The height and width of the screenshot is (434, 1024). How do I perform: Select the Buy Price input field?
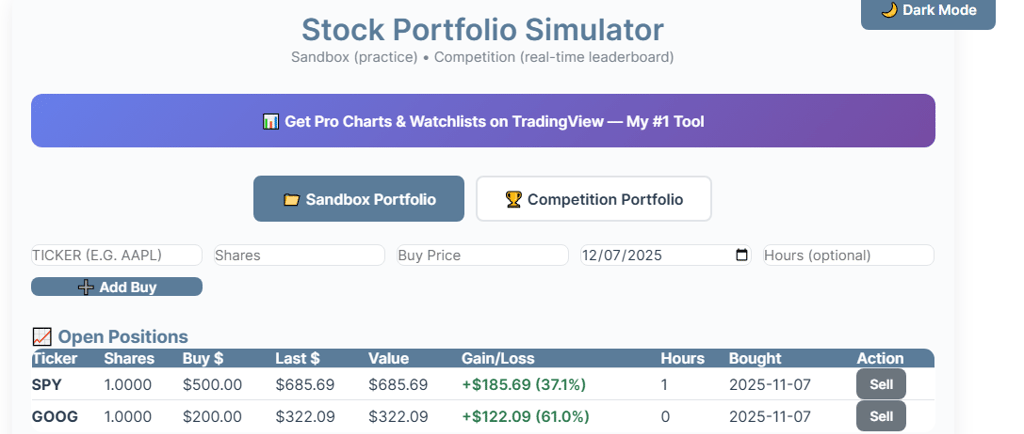click(x=482, y=255)
